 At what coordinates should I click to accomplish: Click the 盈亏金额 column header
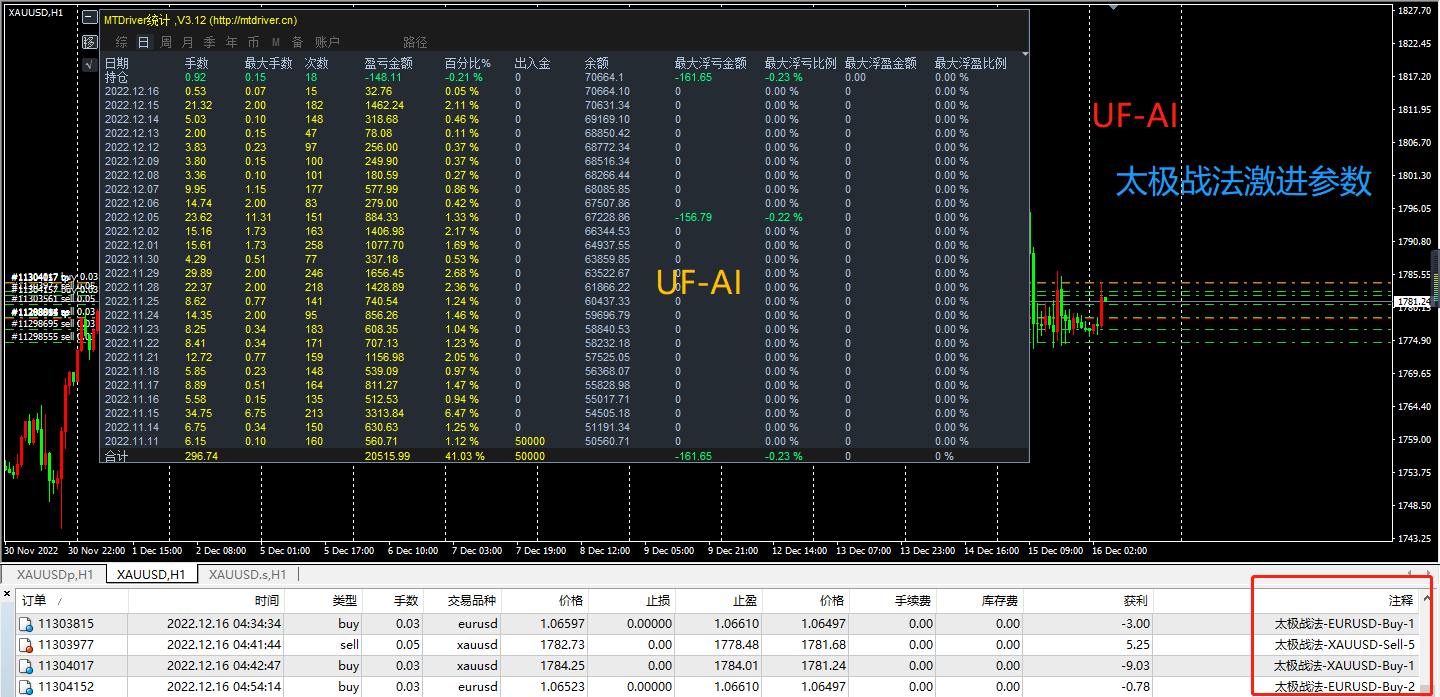[390, 63]
